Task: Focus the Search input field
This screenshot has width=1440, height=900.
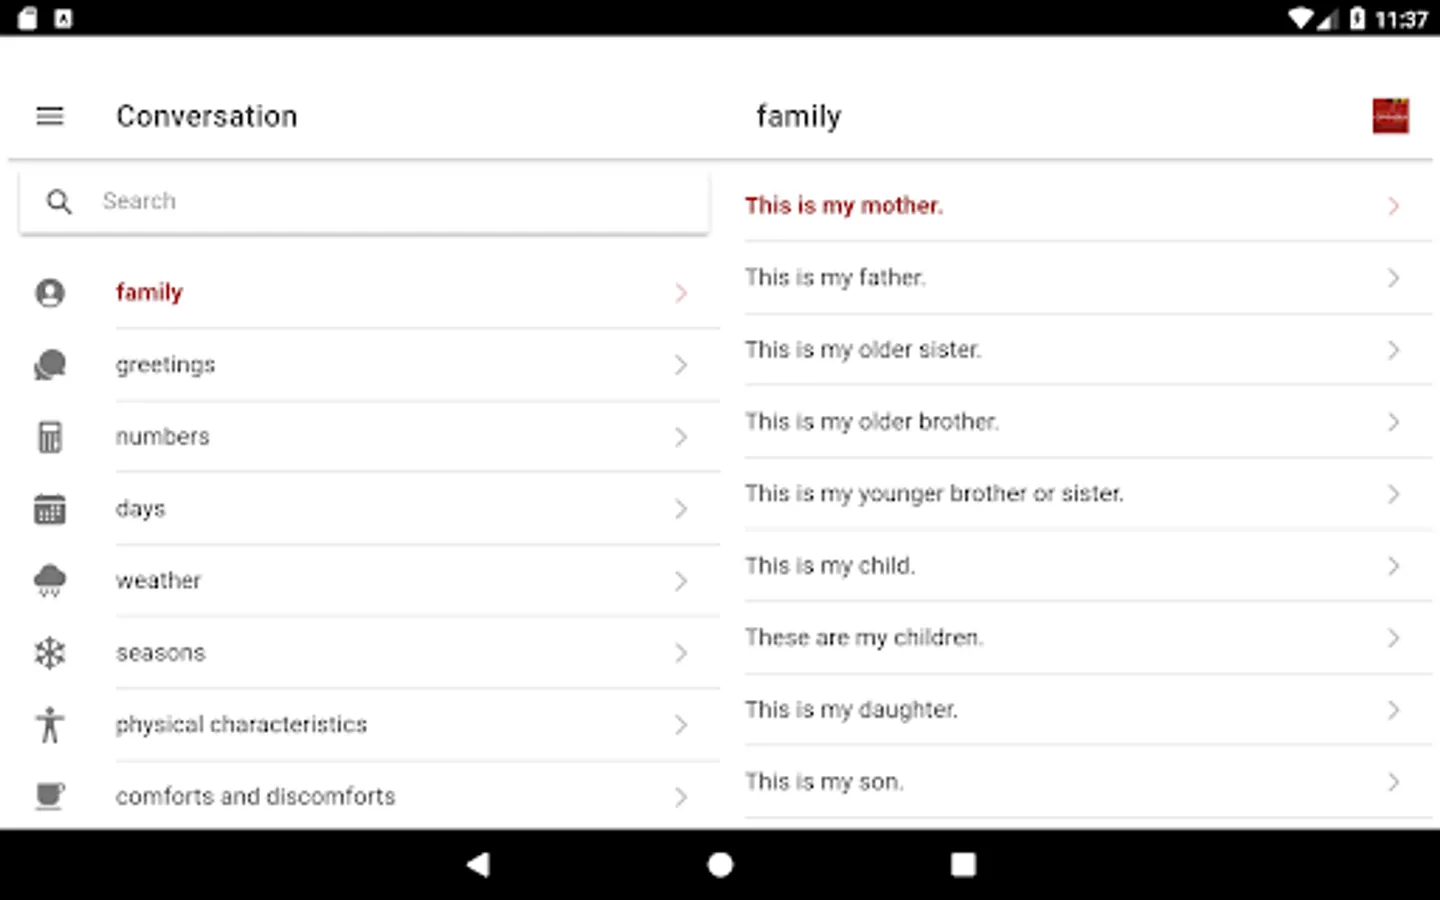Action: pyautogui.click(x=400, y=201)
